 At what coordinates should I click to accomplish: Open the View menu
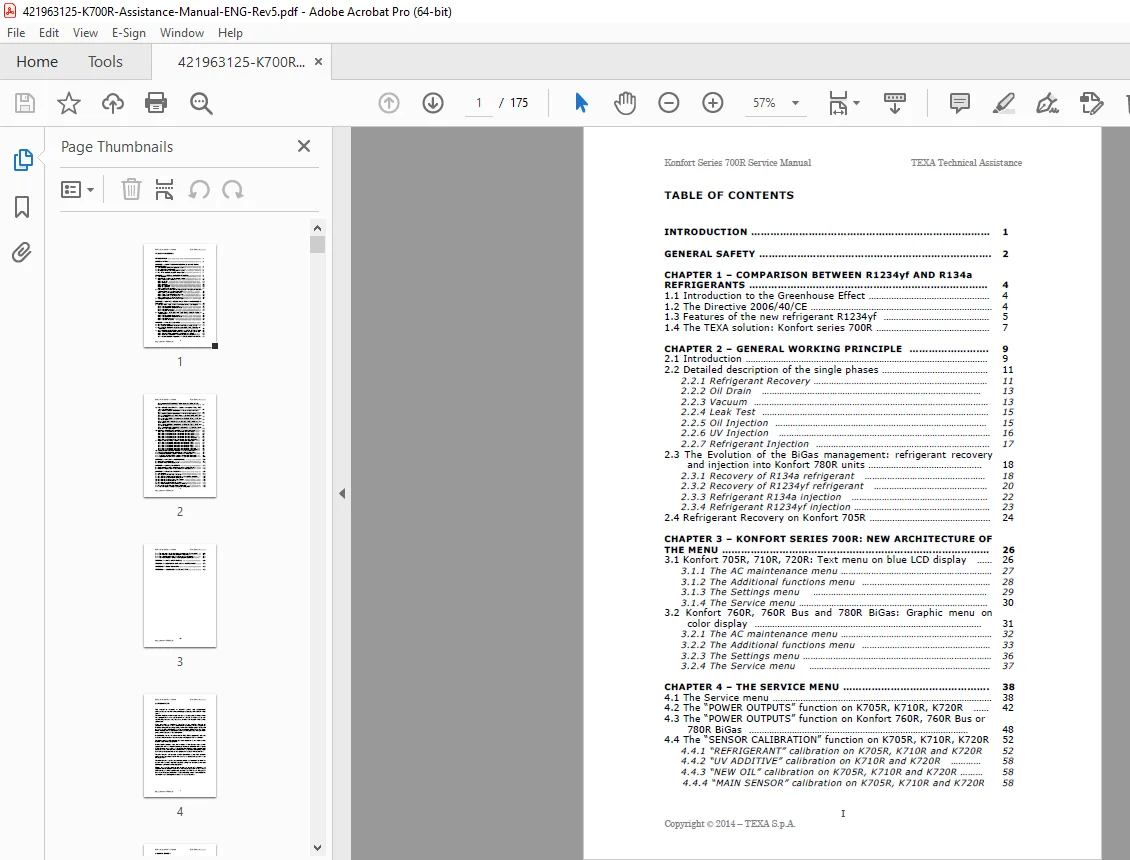[x=85, y=32]
